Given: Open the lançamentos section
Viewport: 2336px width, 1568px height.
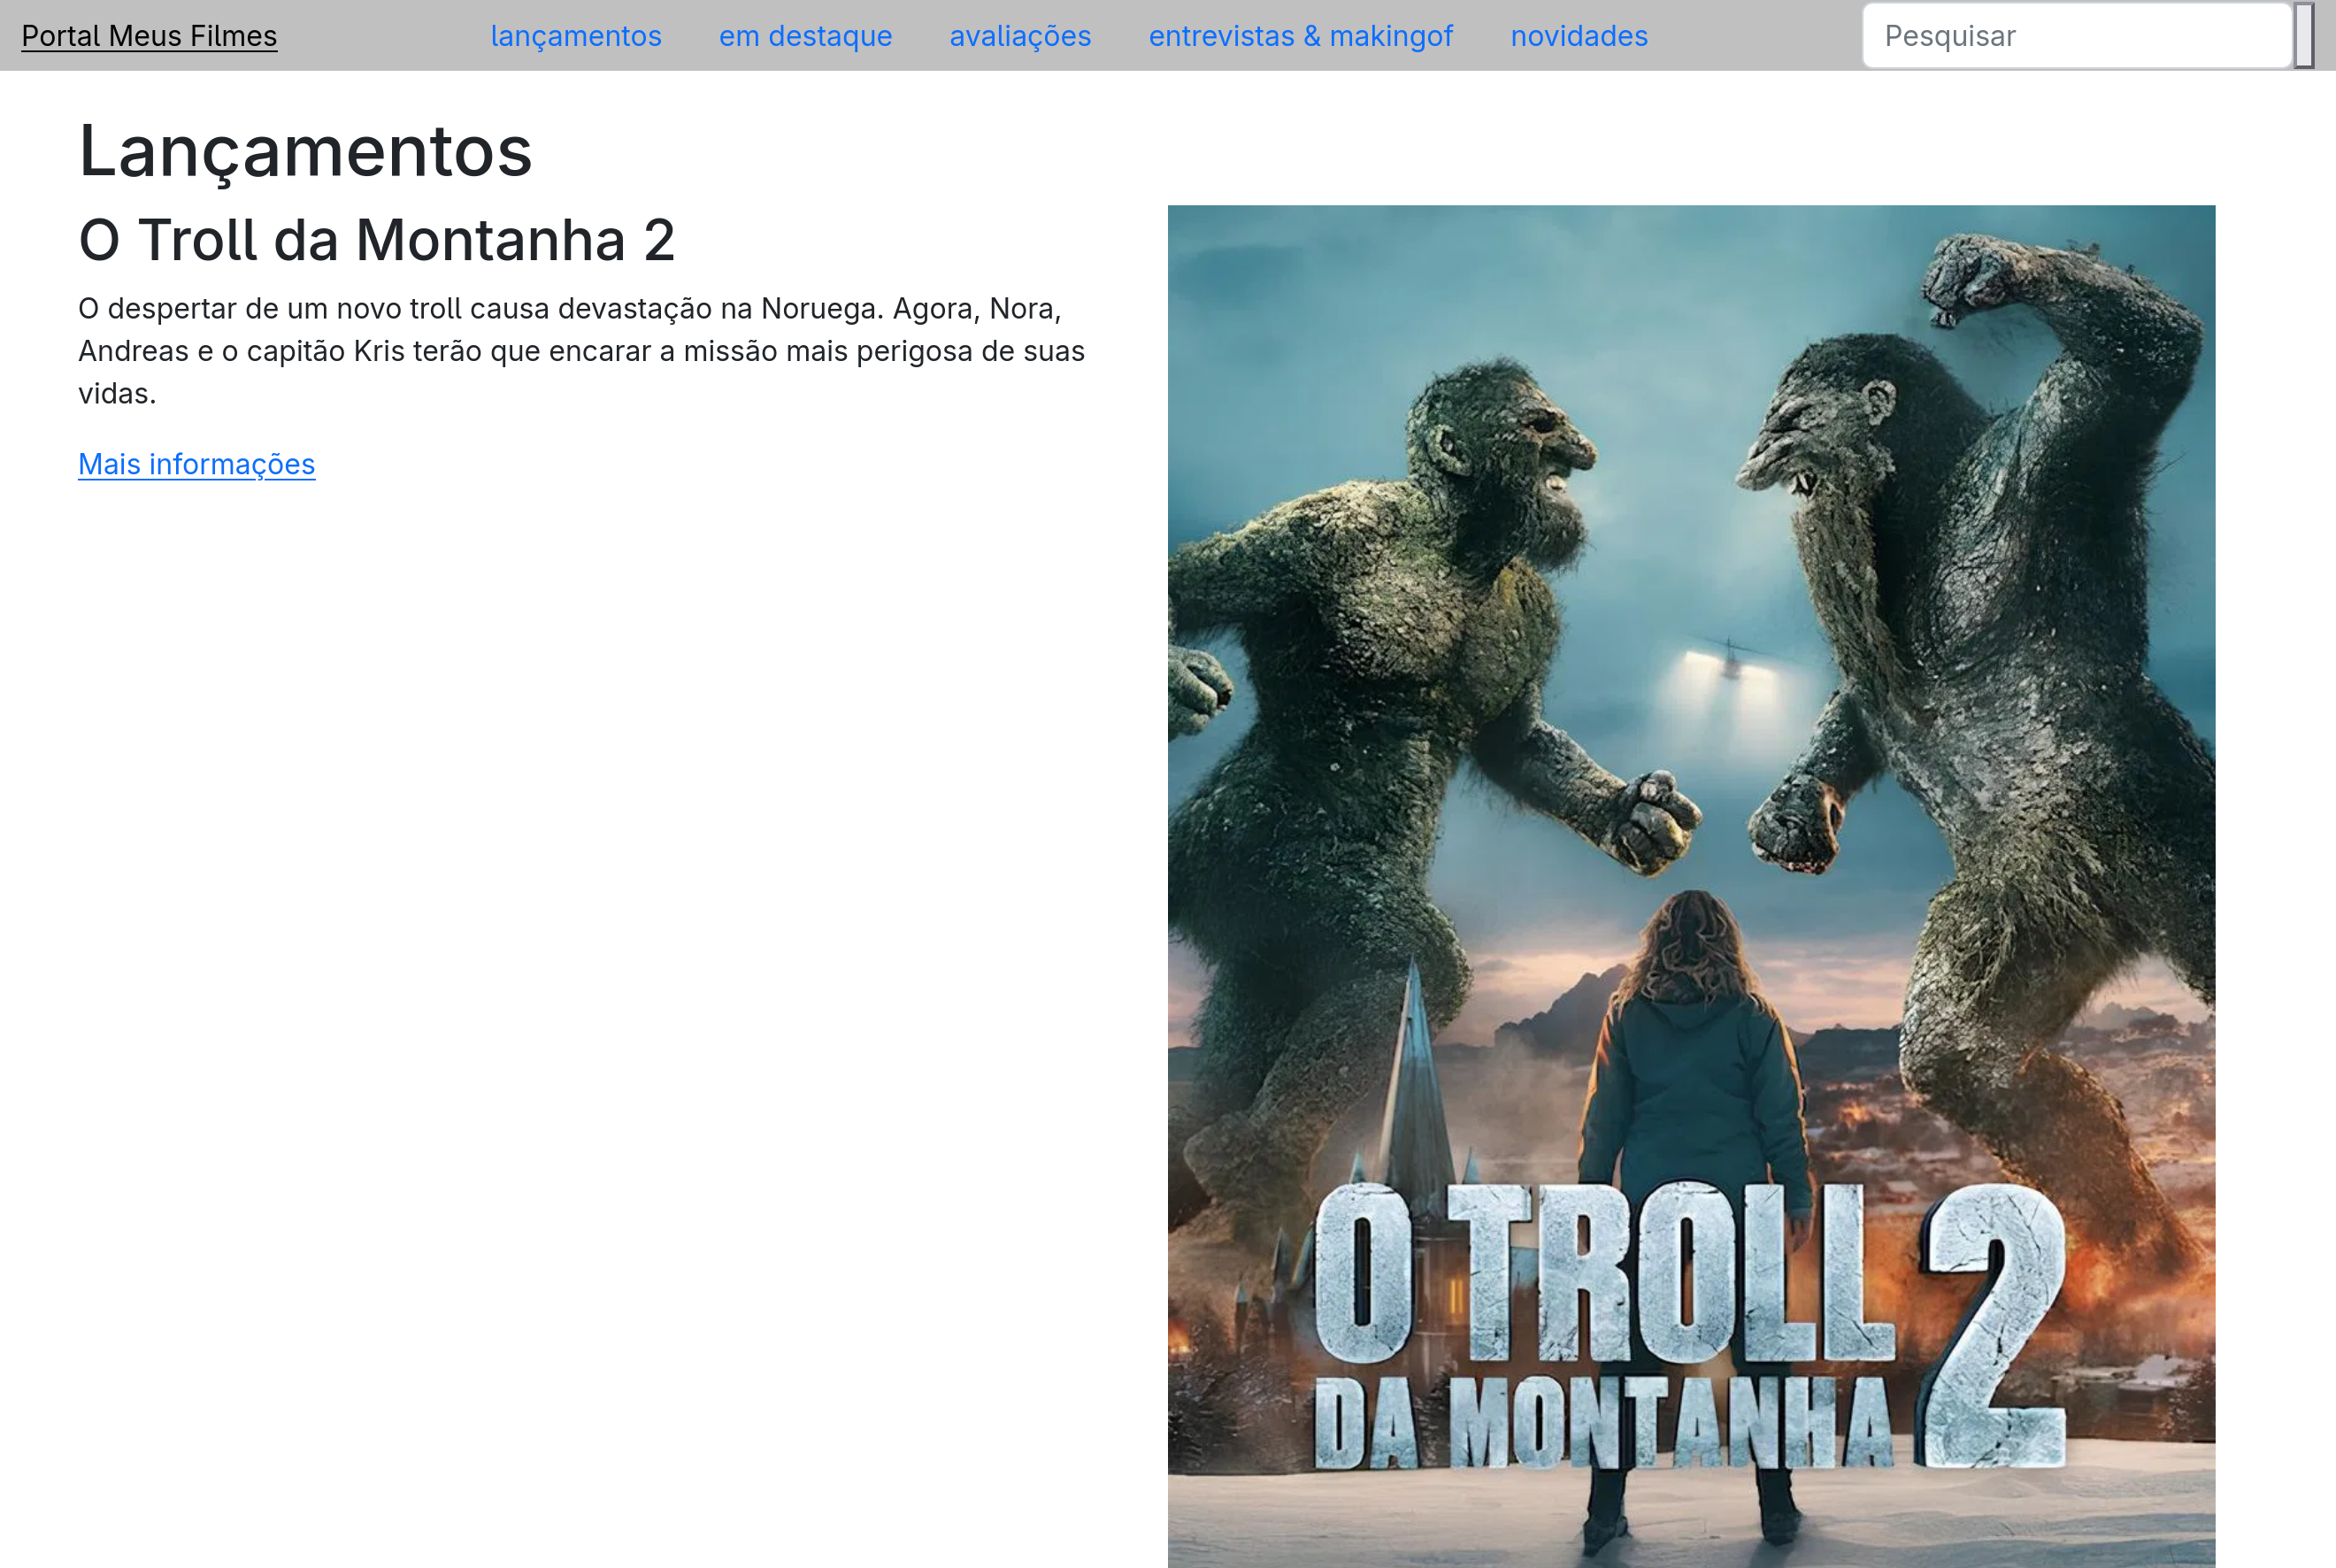Looking at the screenshot, I should pos(577,36).
